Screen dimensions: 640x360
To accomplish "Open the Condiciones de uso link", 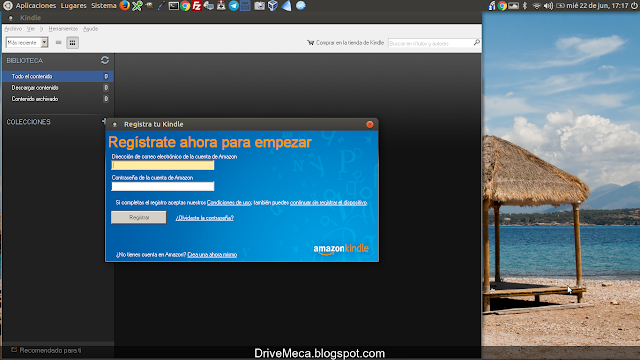I will coord(229,203).
